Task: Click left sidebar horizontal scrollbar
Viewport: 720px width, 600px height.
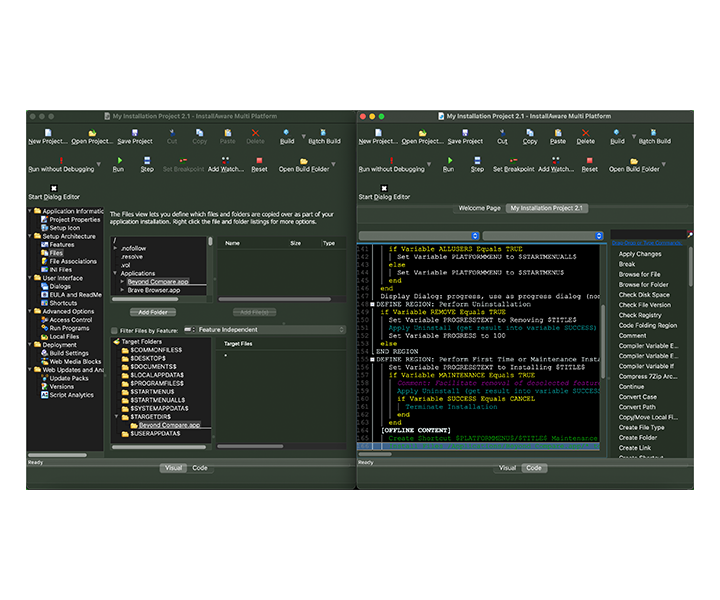Action: click(x=57, y=455)
